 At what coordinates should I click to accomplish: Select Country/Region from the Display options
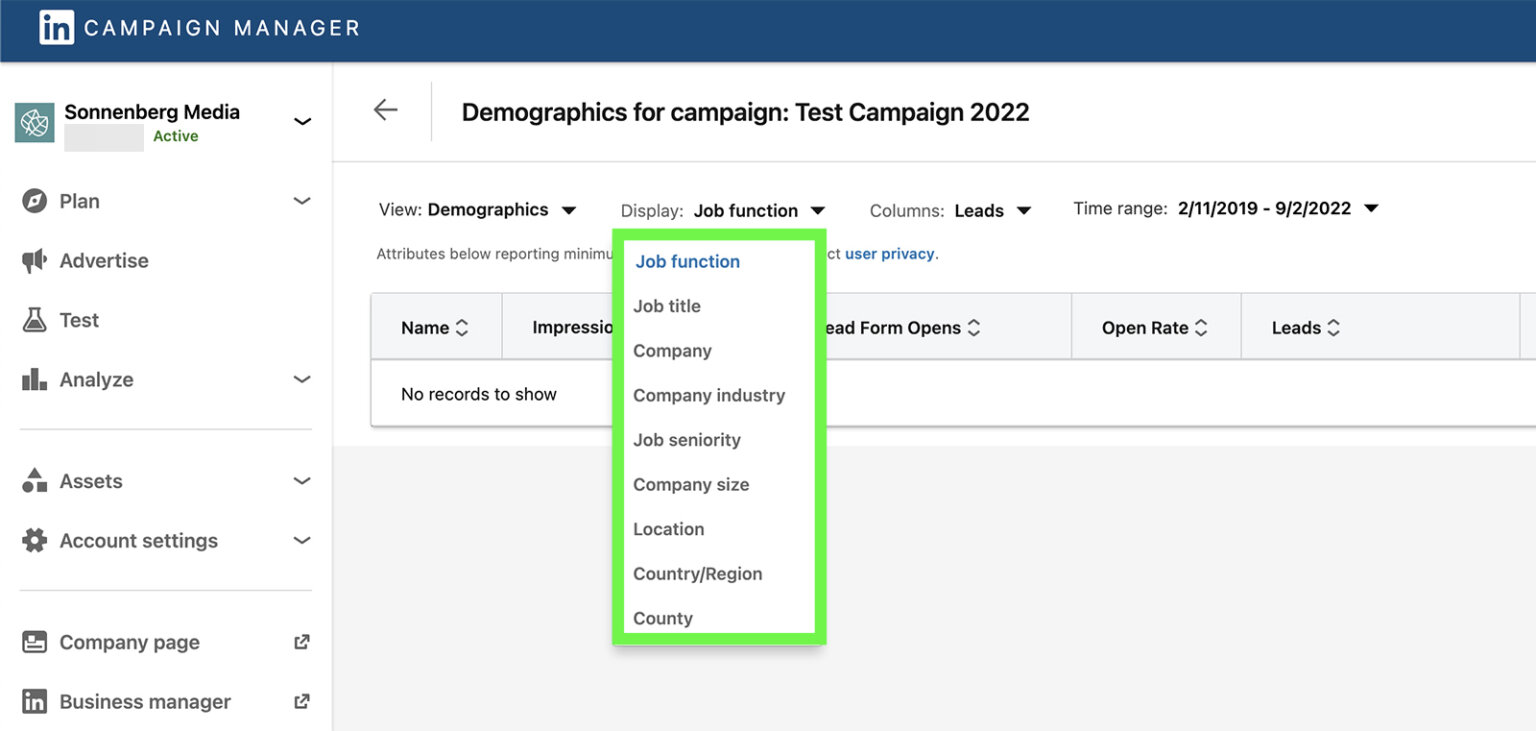698,574
